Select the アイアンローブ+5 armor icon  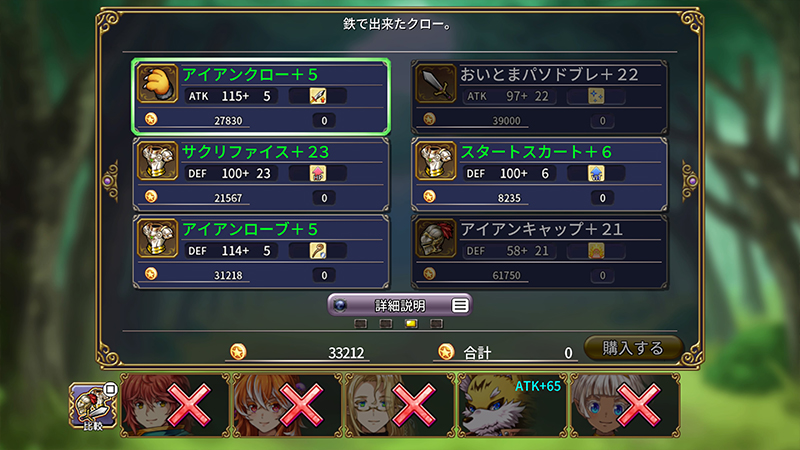(x=157, y=238)
